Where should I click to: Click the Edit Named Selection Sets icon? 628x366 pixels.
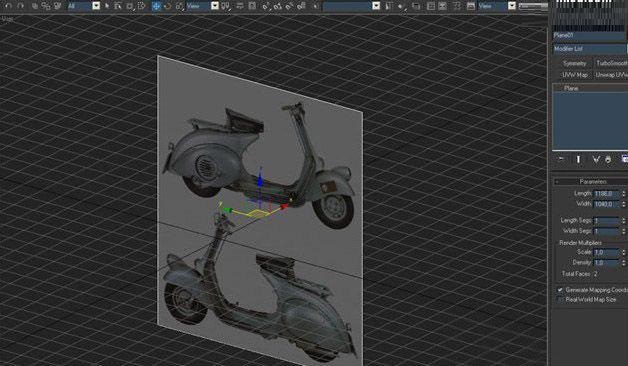click(316, 6)
